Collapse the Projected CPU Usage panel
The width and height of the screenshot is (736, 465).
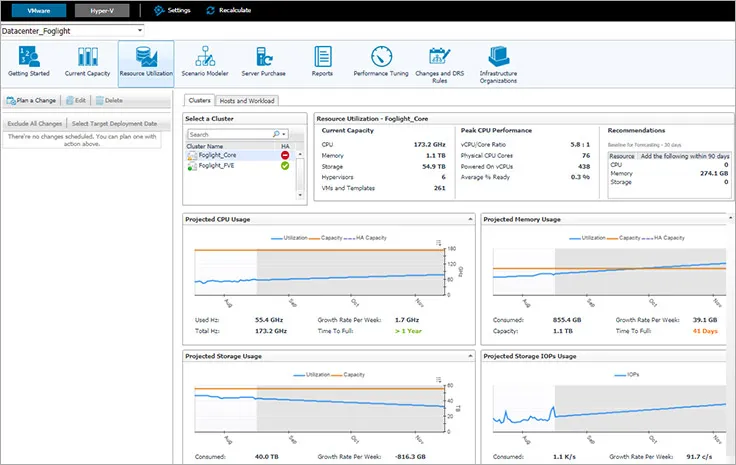[470, 219]
